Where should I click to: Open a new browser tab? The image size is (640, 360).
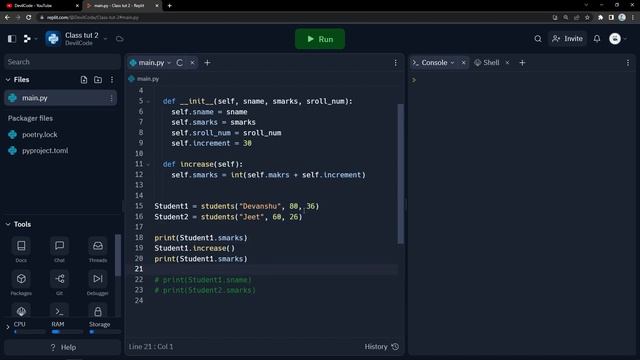pyautogui.click(x=169, y=6)
